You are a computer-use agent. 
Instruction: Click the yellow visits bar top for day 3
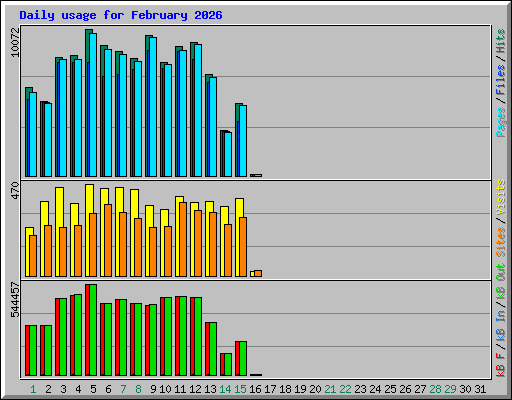click(x=59, y=207)
